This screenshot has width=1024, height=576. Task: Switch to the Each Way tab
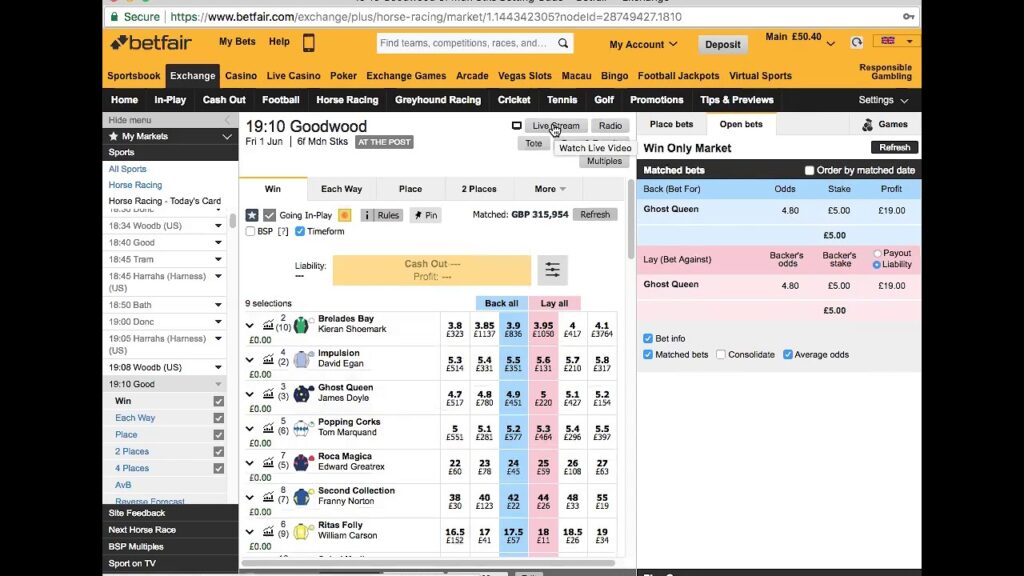tap(341, 189)
